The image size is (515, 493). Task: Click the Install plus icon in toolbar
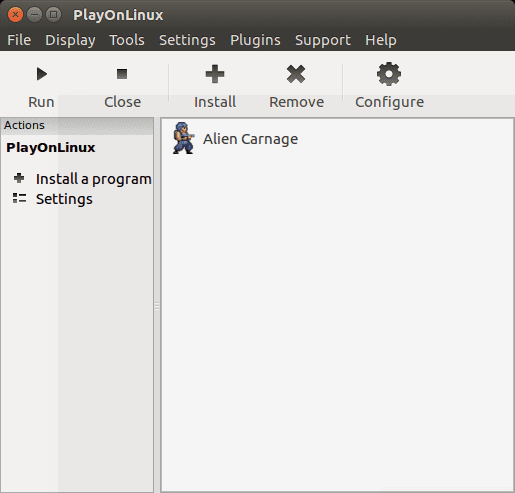click(x=215, y=74)
